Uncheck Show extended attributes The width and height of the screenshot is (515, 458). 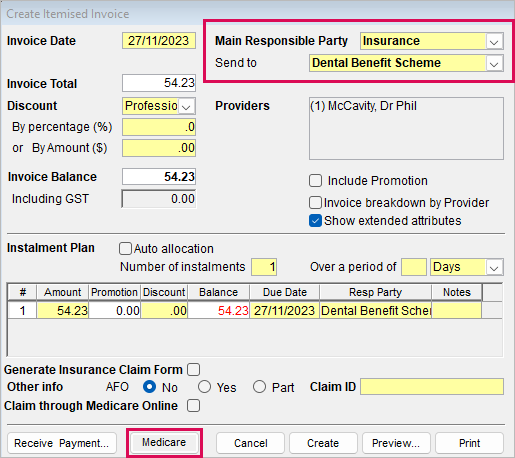[315, 221]
